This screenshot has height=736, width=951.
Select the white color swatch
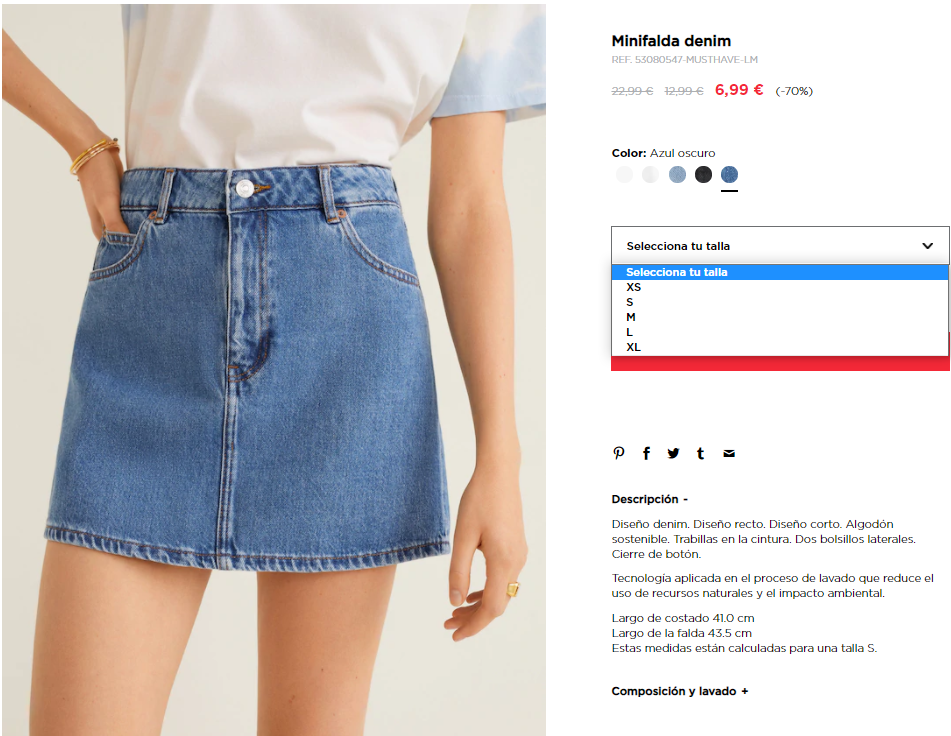coord(624,175)
